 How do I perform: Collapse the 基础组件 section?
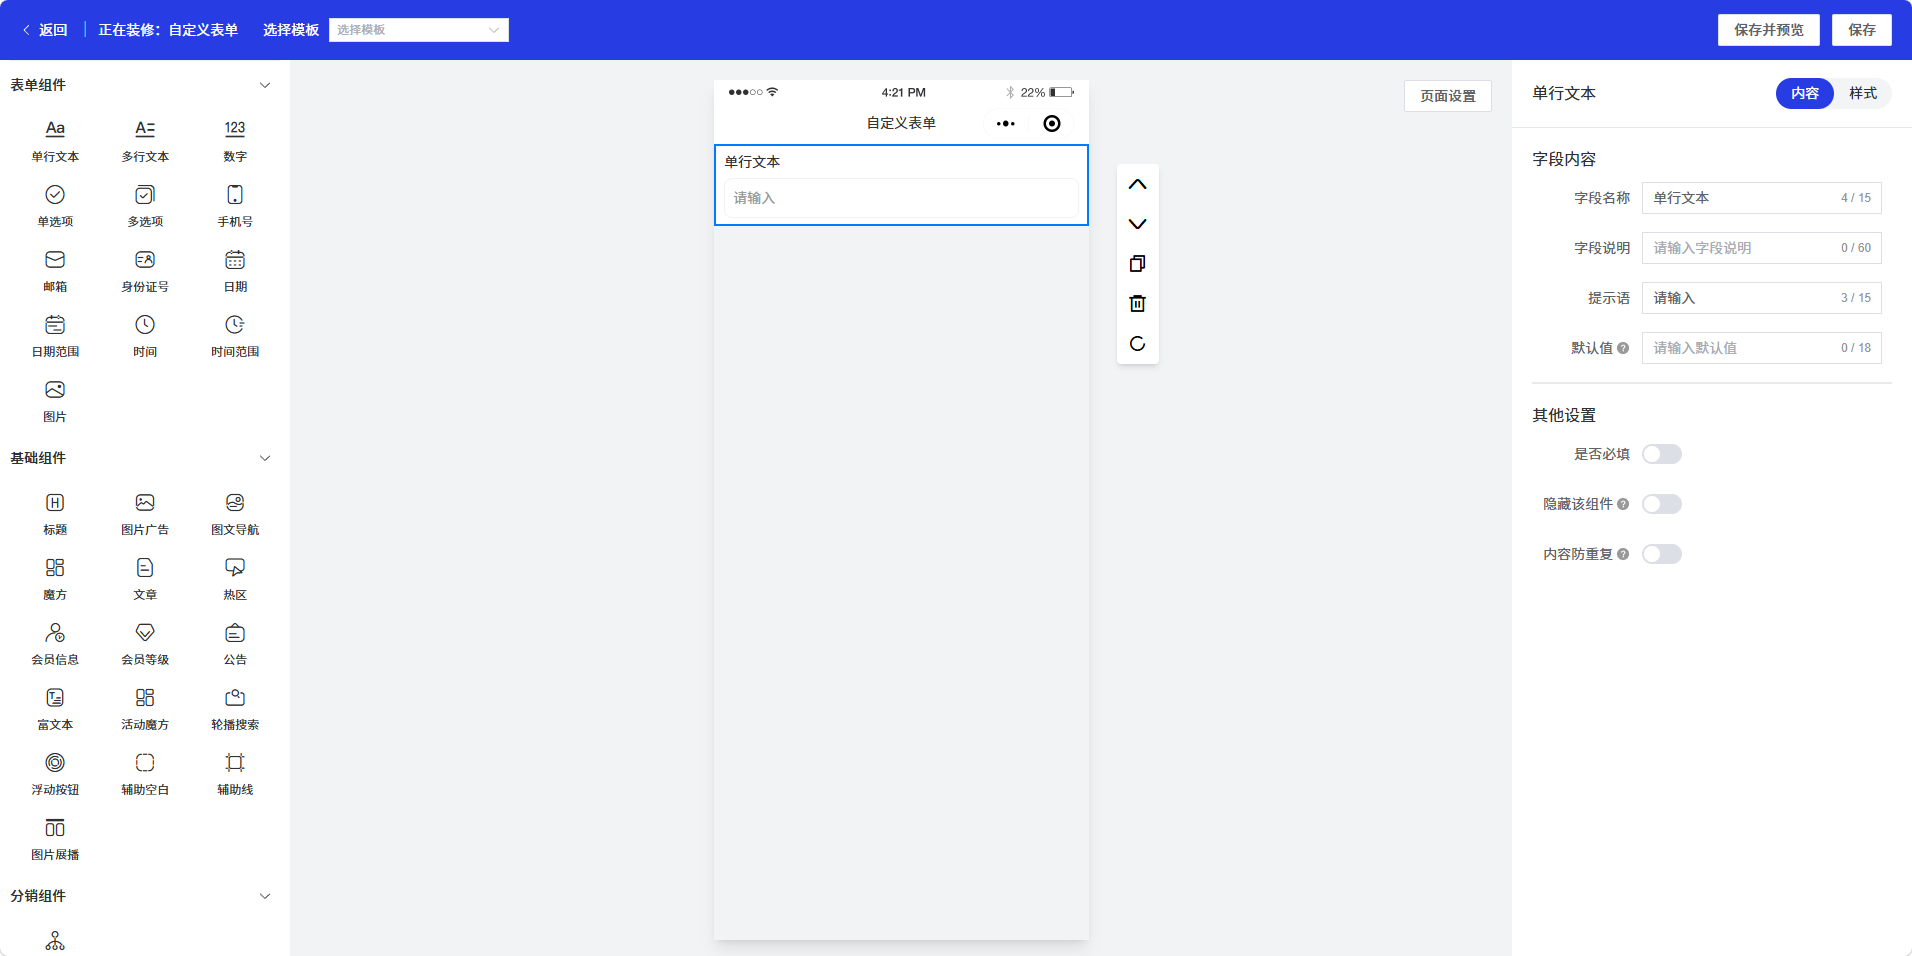pyautogui.click(x=265, y=458)
